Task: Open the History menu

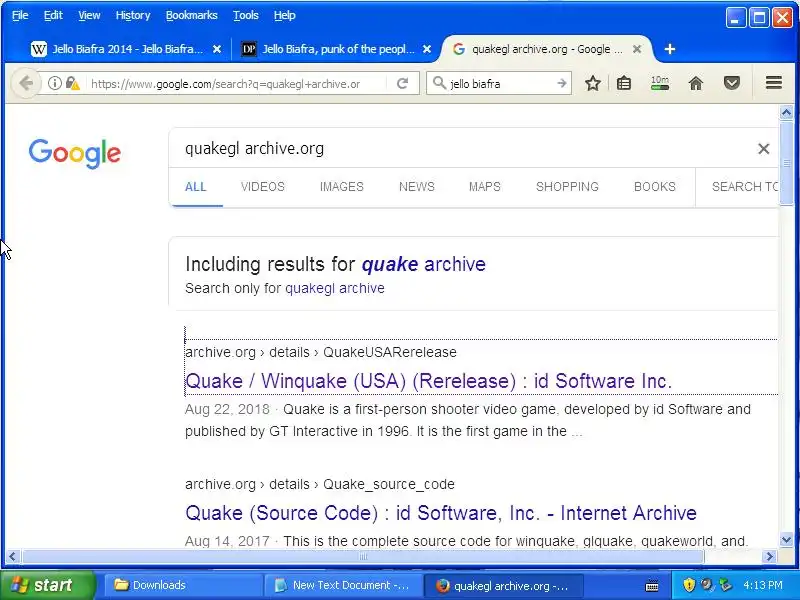Action: (133, 15)
